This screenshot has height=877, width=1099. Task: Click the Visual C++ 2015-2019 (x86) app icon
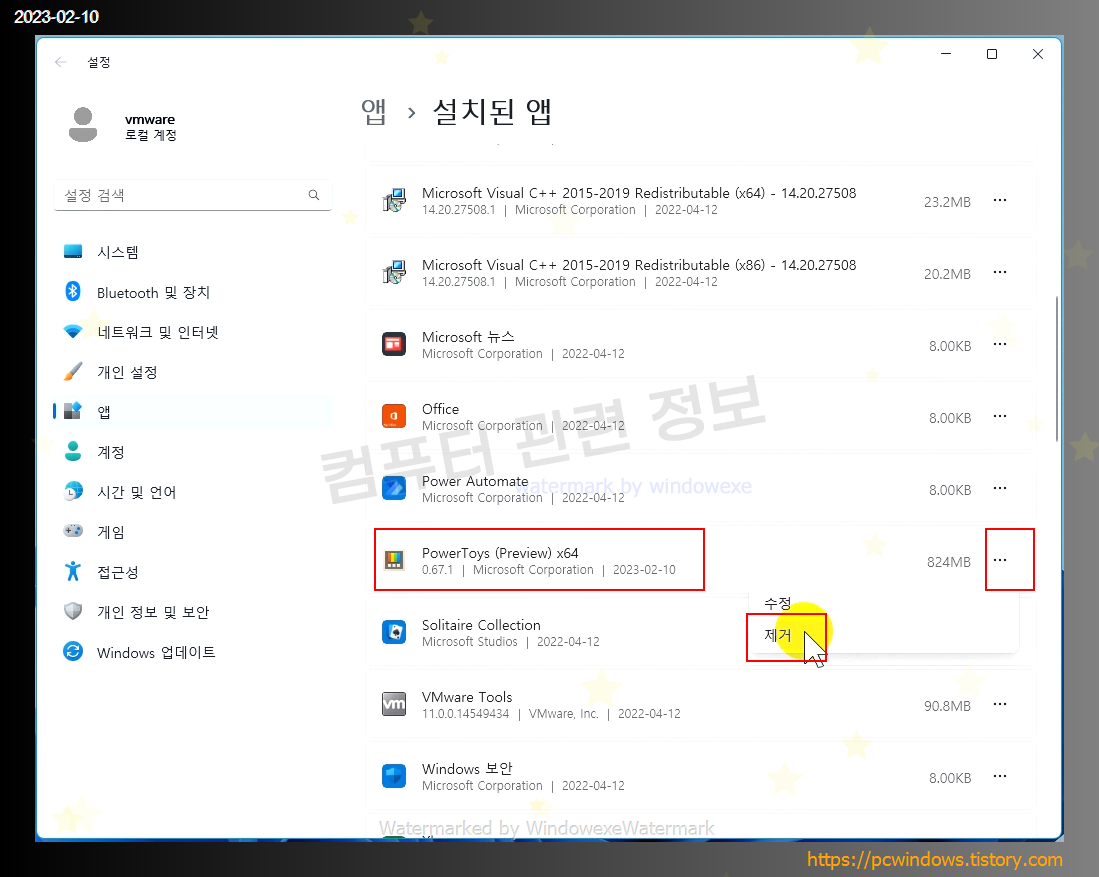pyautogui.click(x=394, y=273)
